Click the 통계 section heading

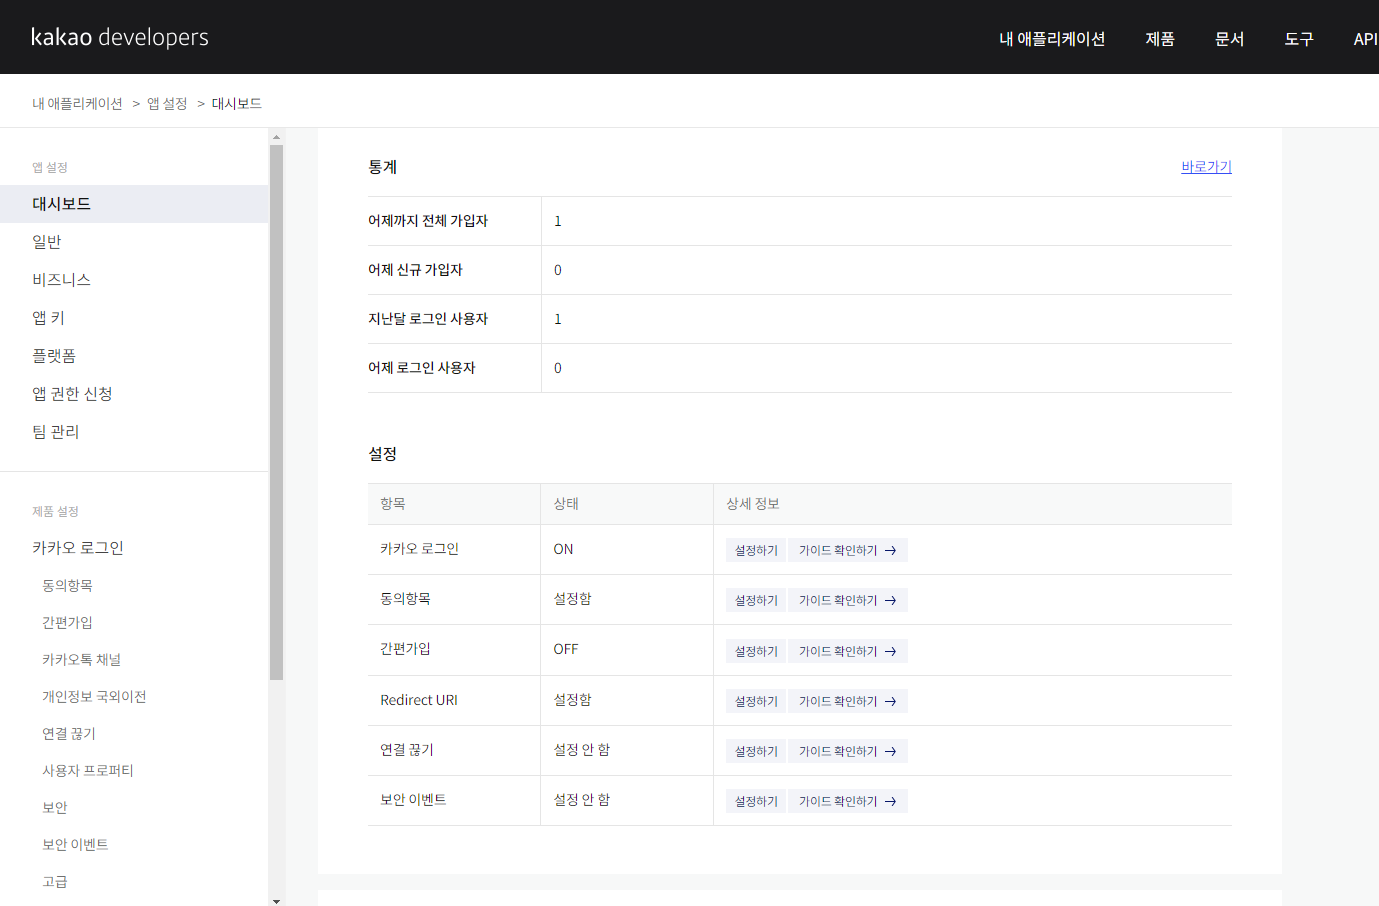click(383, 167)
